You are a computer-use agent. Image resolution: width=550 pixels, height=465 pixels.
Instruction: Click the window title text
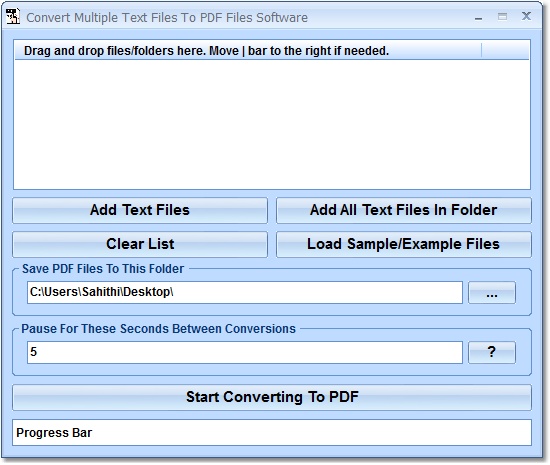tap(167, 18)
